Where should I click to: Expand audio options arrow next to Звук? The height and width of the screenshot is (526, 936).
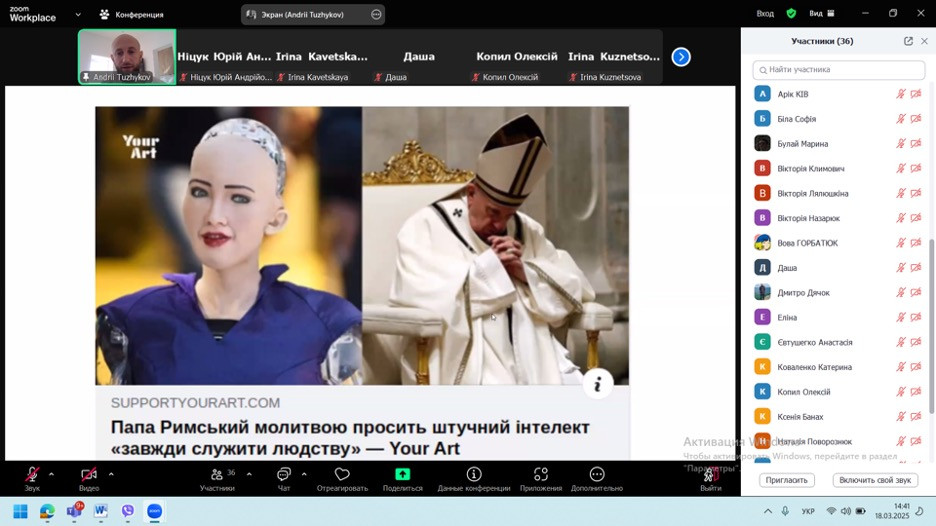(51, 475)
